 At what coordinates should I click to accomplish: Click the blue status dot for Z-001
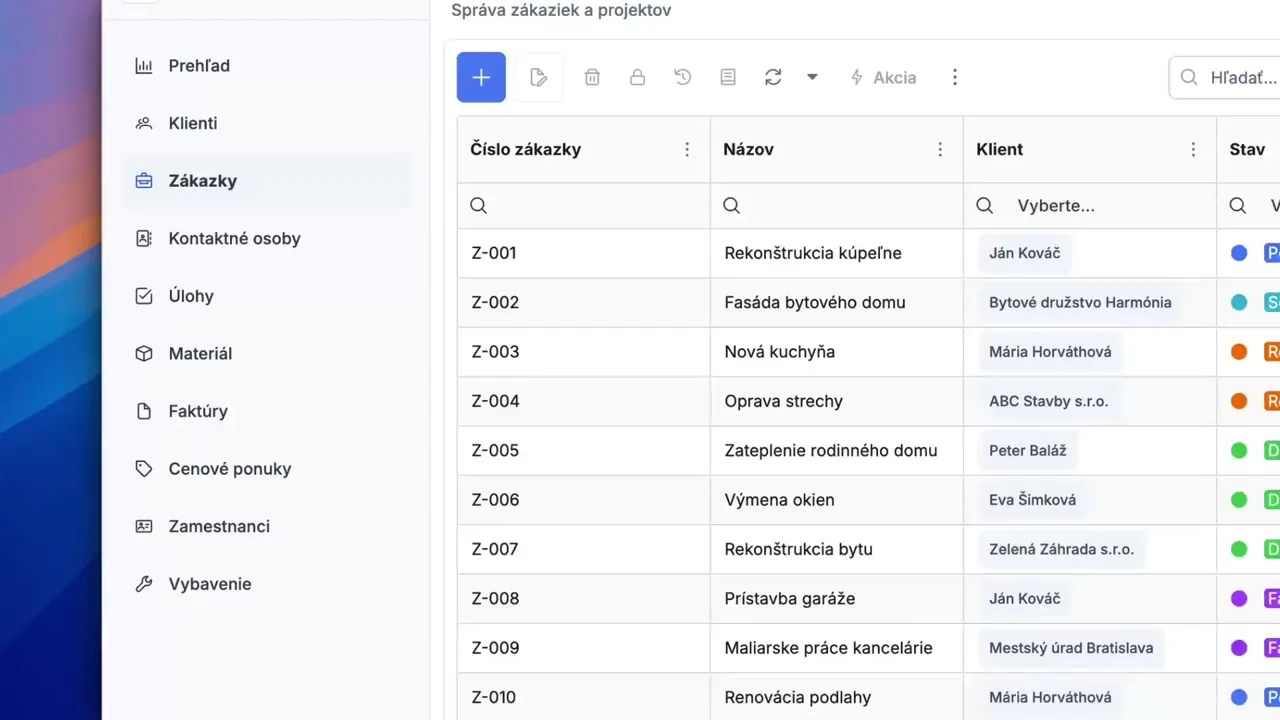point(1239,253)
